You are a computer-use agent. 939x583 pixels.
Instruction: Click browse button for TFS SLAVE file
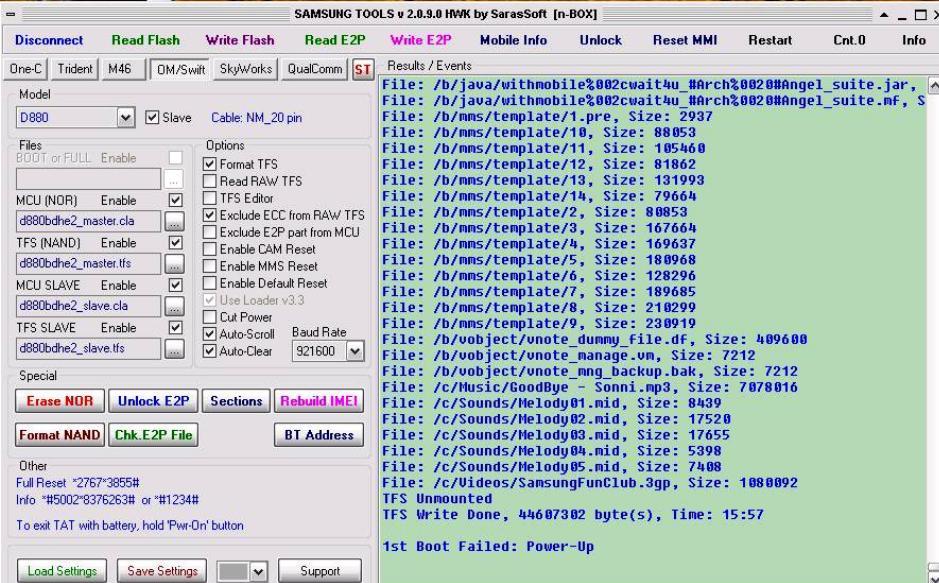(174, 348)
